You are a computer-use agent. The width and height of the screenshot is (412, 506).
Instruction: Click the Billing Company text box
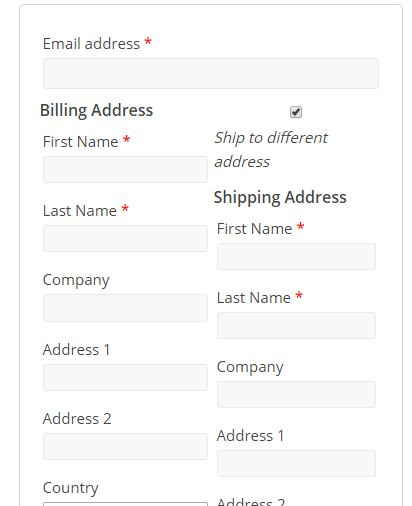coord(125,308)
